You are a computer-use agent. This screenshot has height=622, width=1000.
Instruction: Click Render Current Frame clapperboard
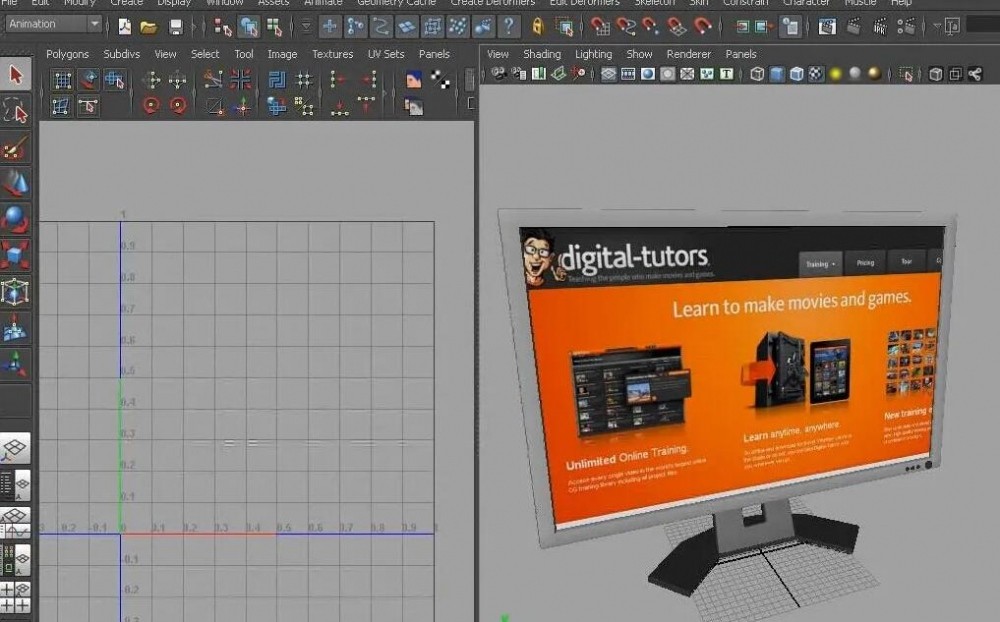(x=853, y=27)
